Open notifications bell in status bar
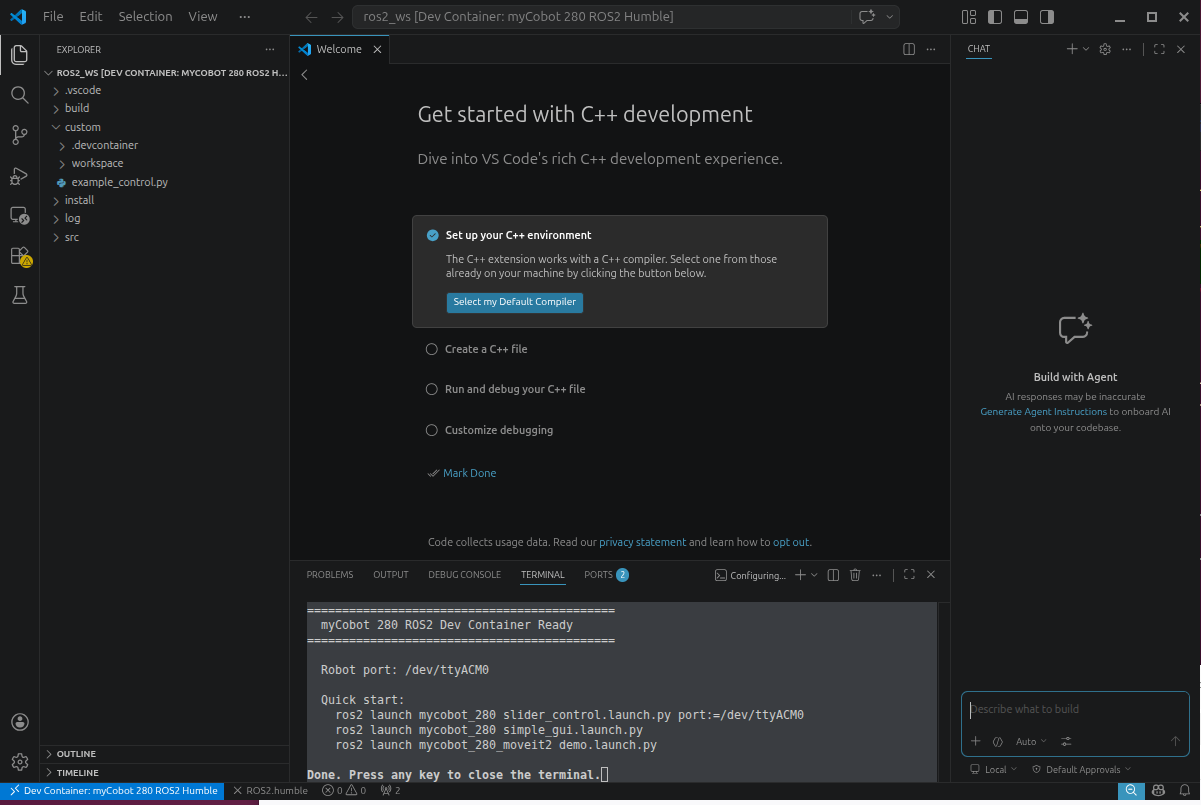Viewport: 1201px width, 805px height. click(x=1183, y=790)
